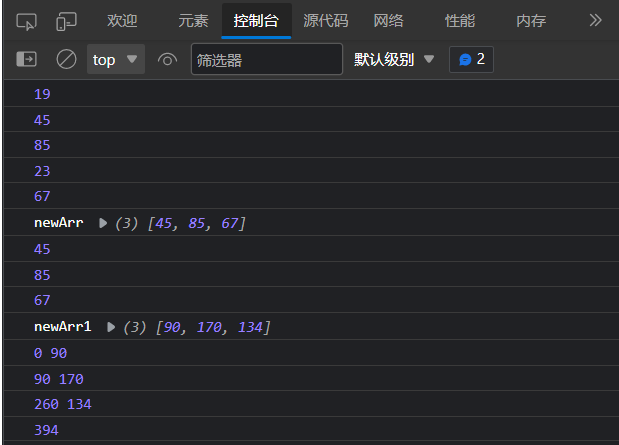Switch to the 元素 tab
Screen dimensions: 619x445
click(x=193, y=21)
